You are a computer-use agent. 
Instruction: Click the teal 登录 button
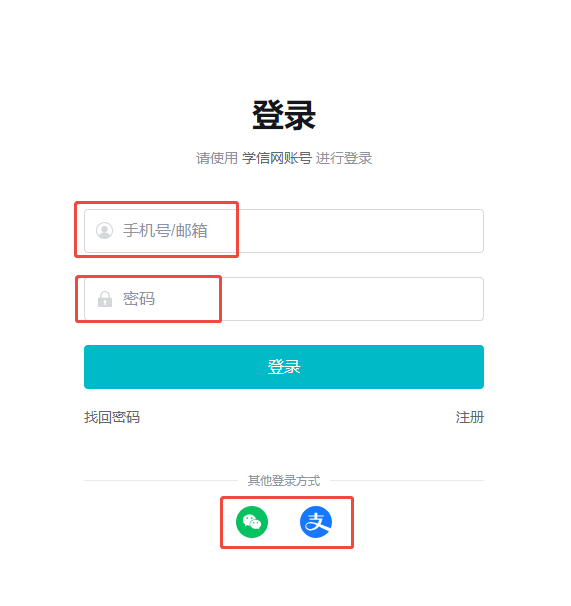point(284,367)
